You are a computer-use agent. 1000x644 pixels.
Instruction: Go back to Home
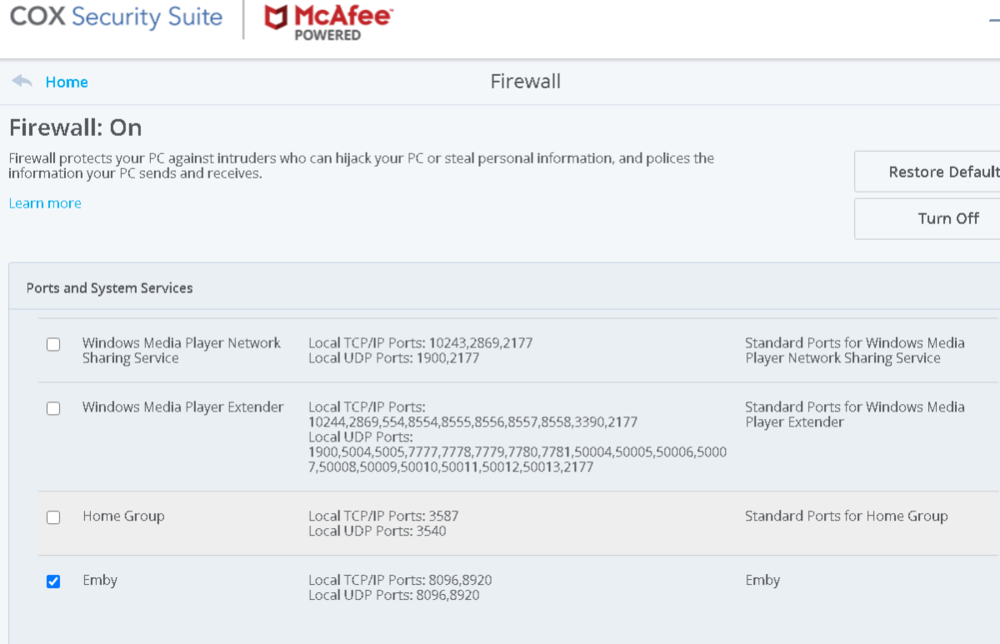66,82
